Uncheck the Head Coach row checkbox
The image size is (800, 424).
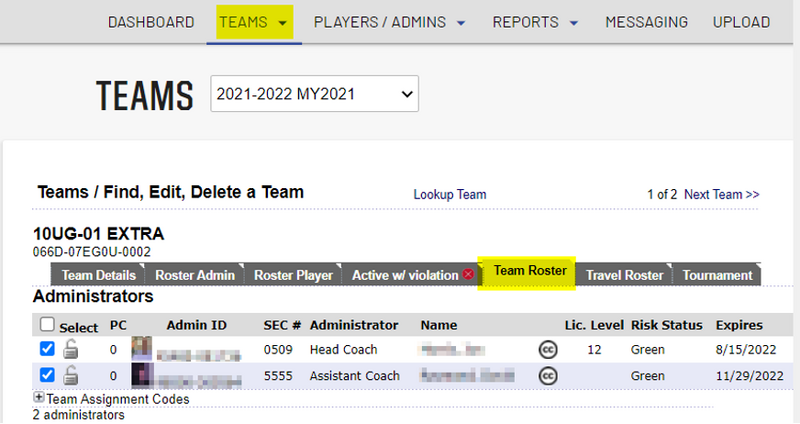46,349
